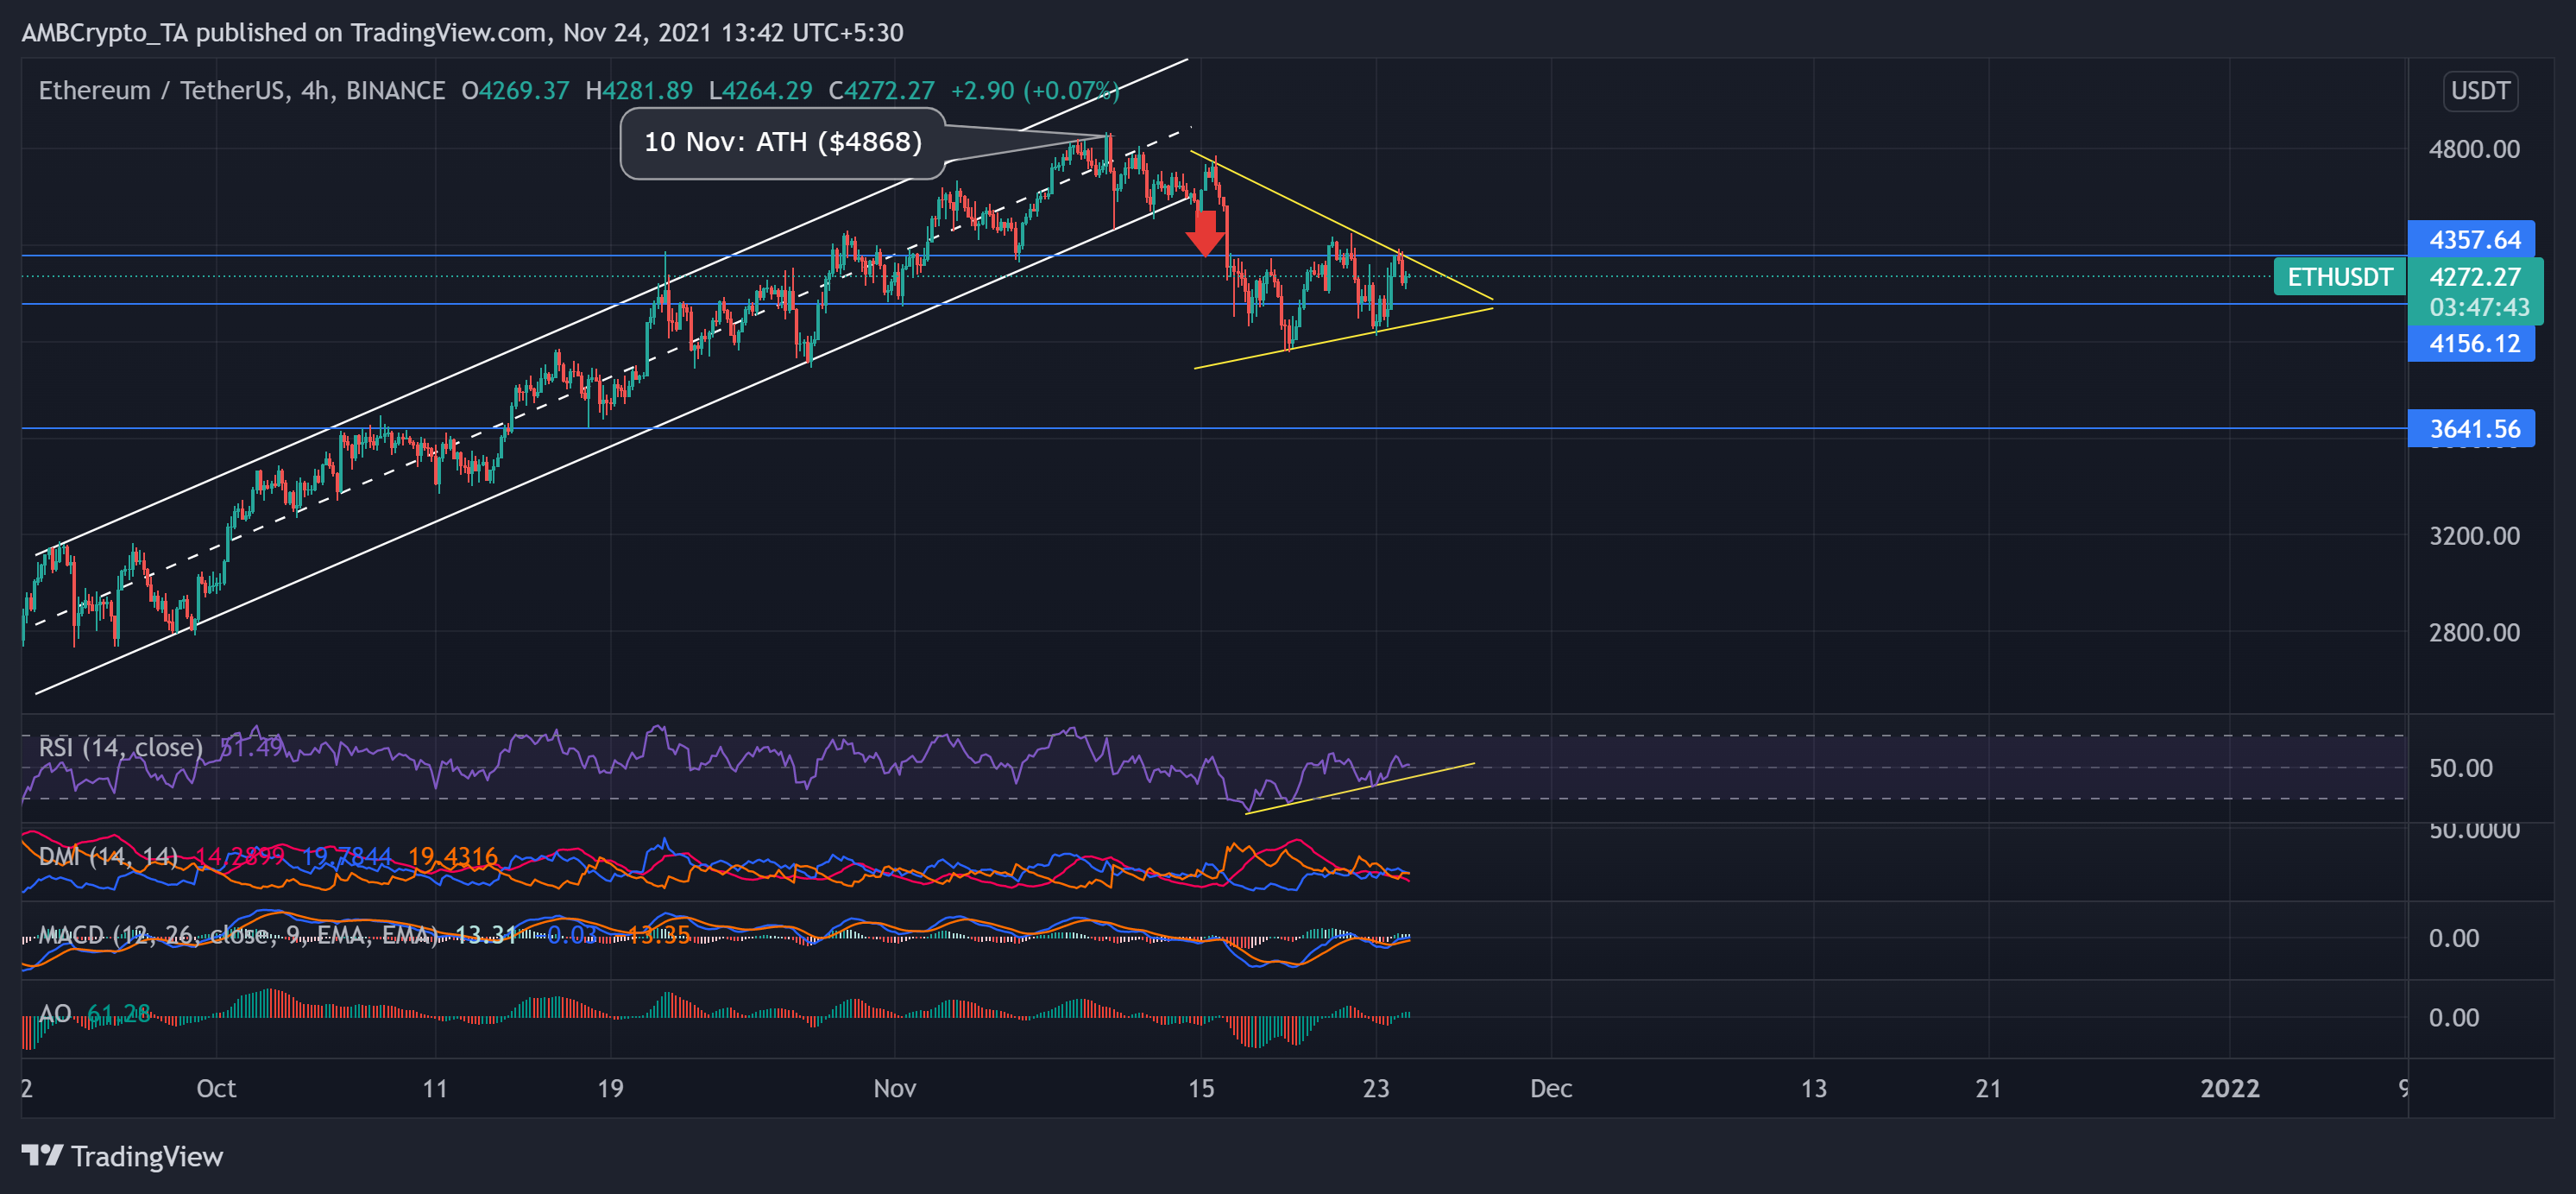The image size is (2576, 1194).
Task: Click the 4800.00 price axis label
Action: (x=2474, y=149)
